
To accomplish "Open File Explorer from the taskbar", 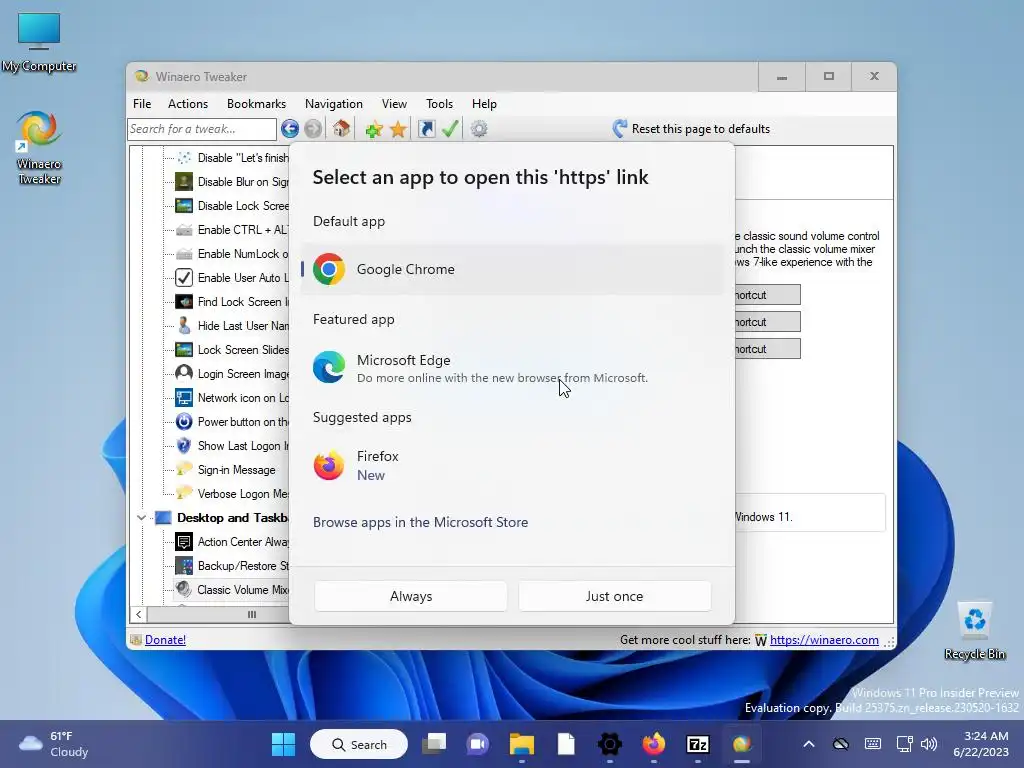I will [522, 744].
